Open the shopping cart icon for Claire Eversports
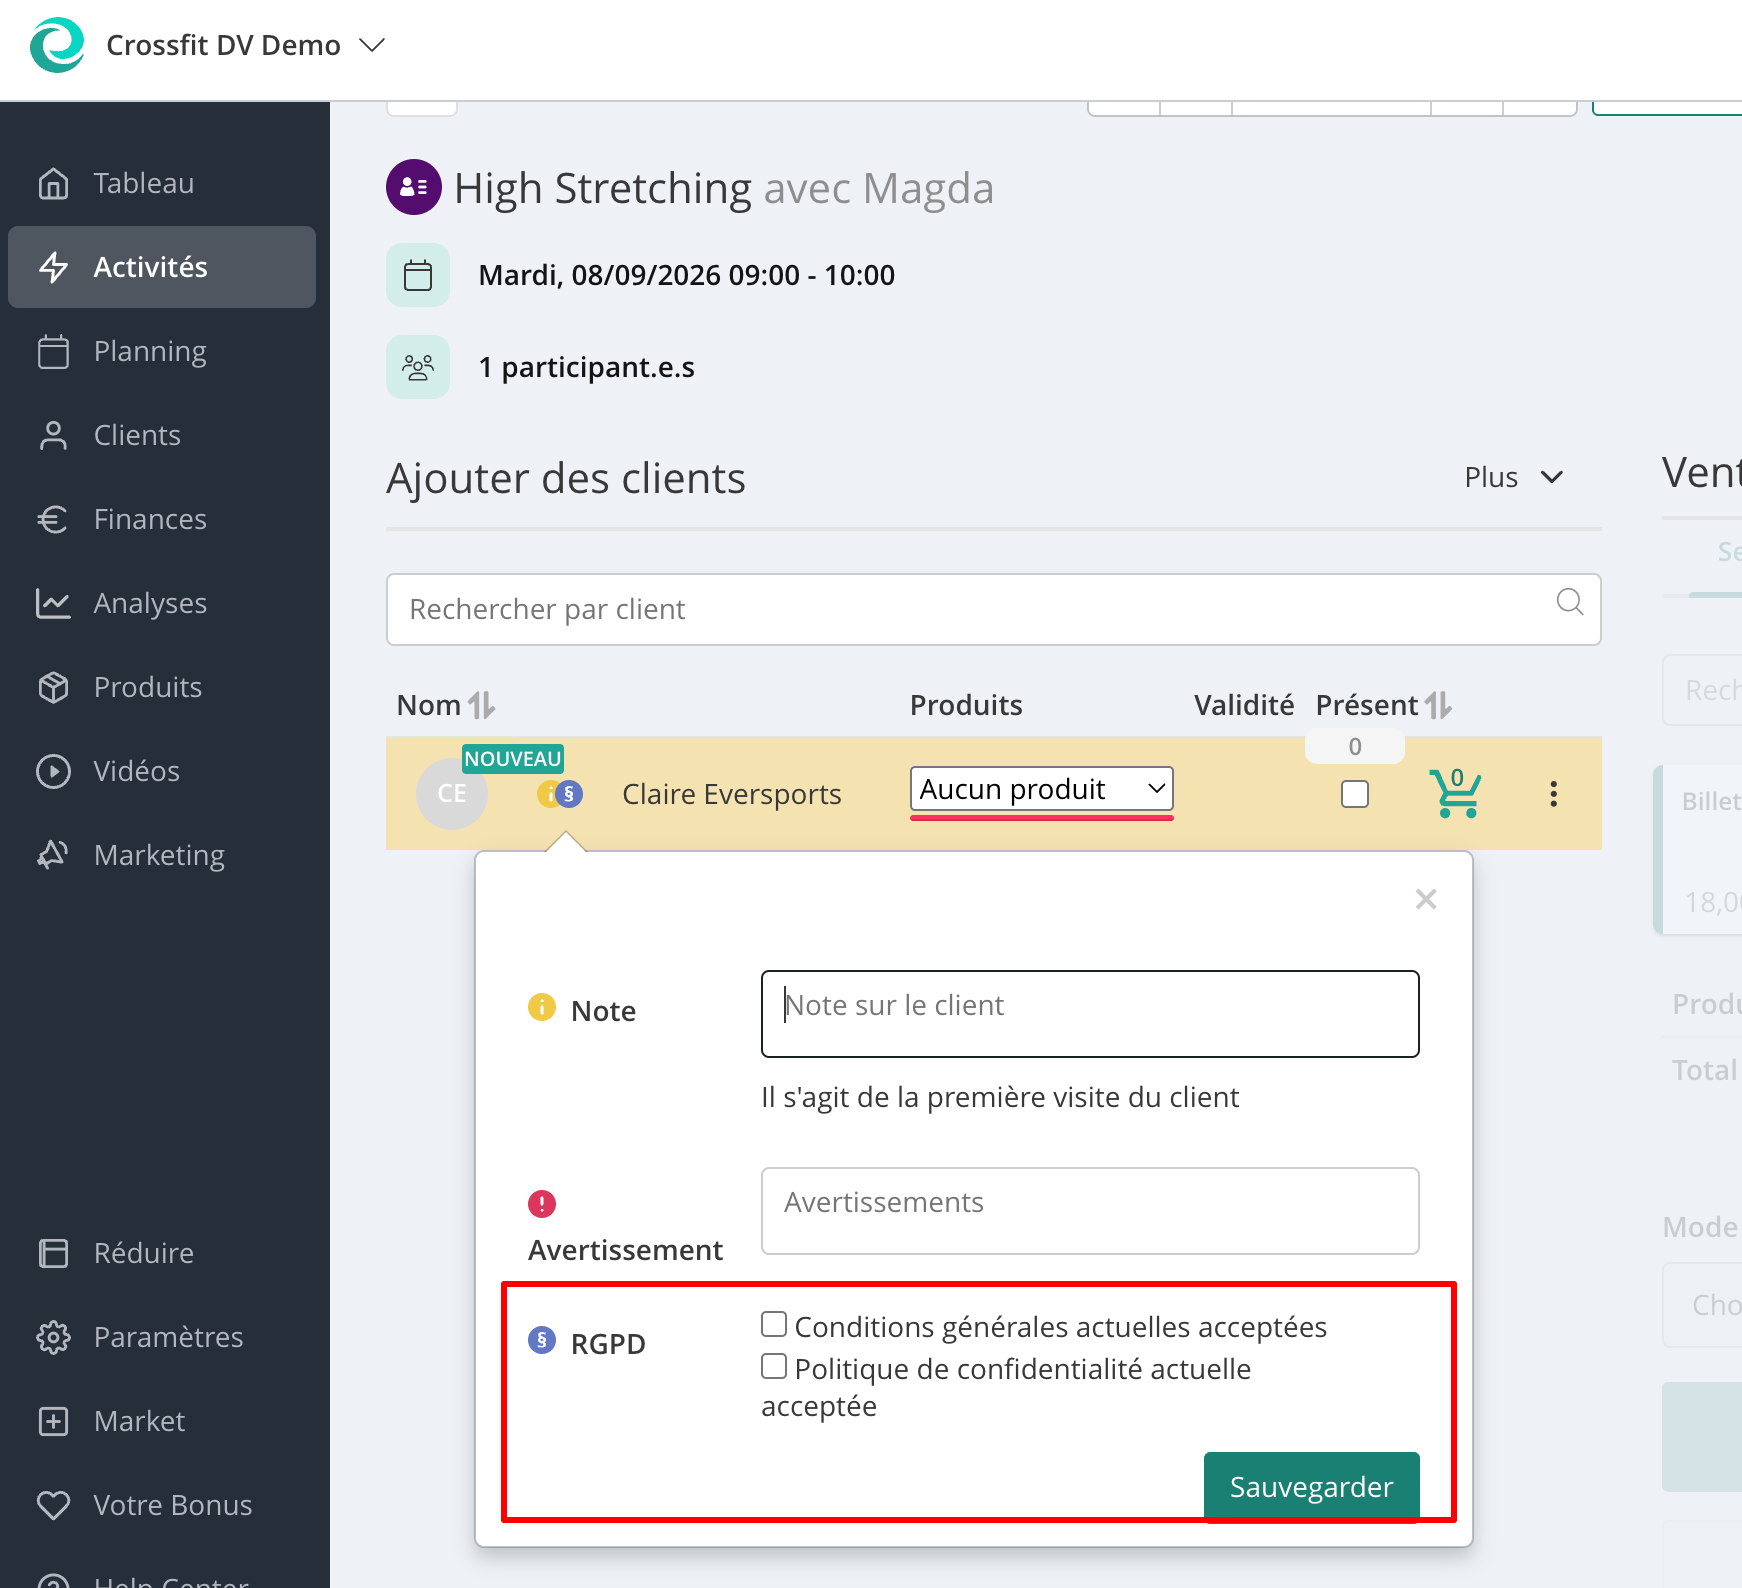1742x1588 pixels. 1455,793
